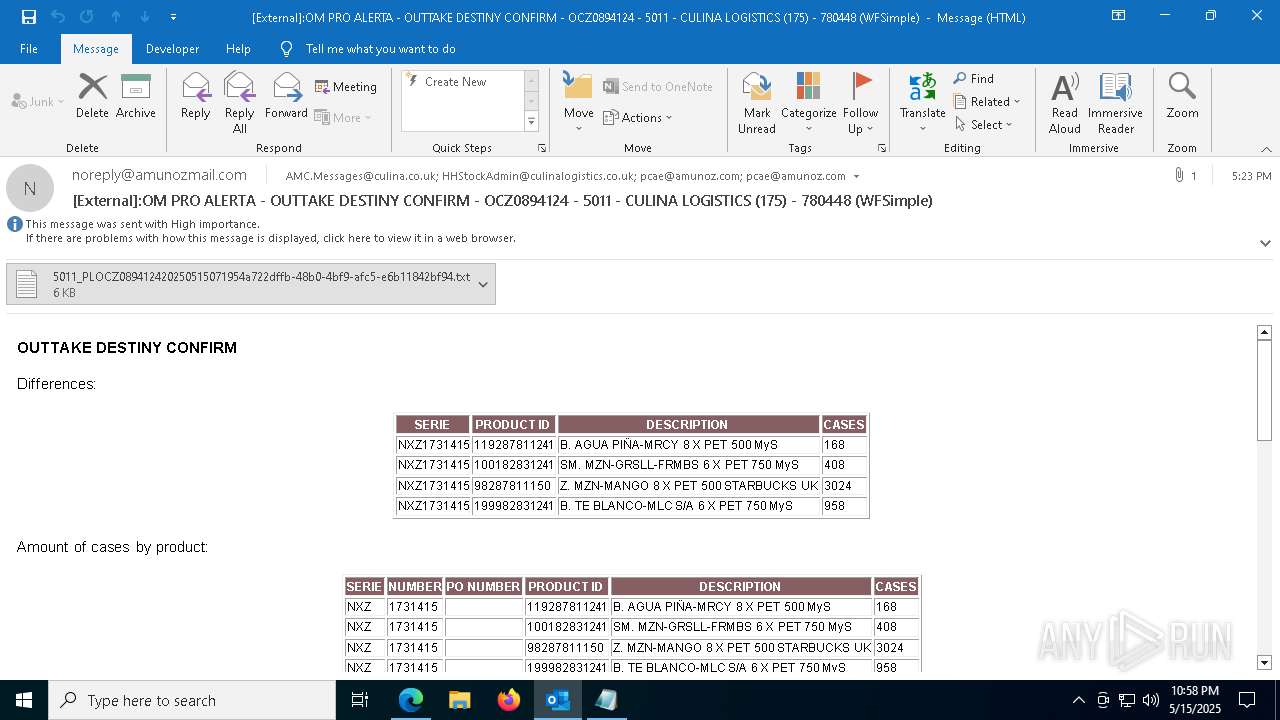
Task: Open Task View on taskbar
Action: (x=361, y=700)
